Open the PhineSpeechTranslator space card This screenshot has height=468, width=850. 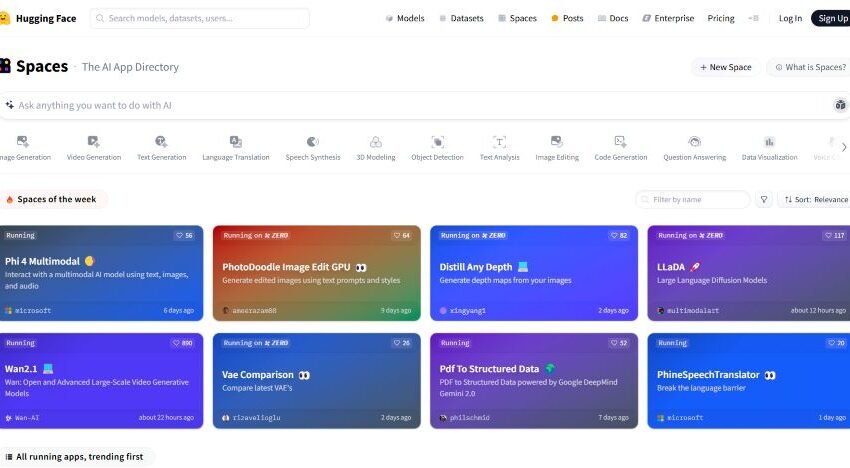click(749, 381)
